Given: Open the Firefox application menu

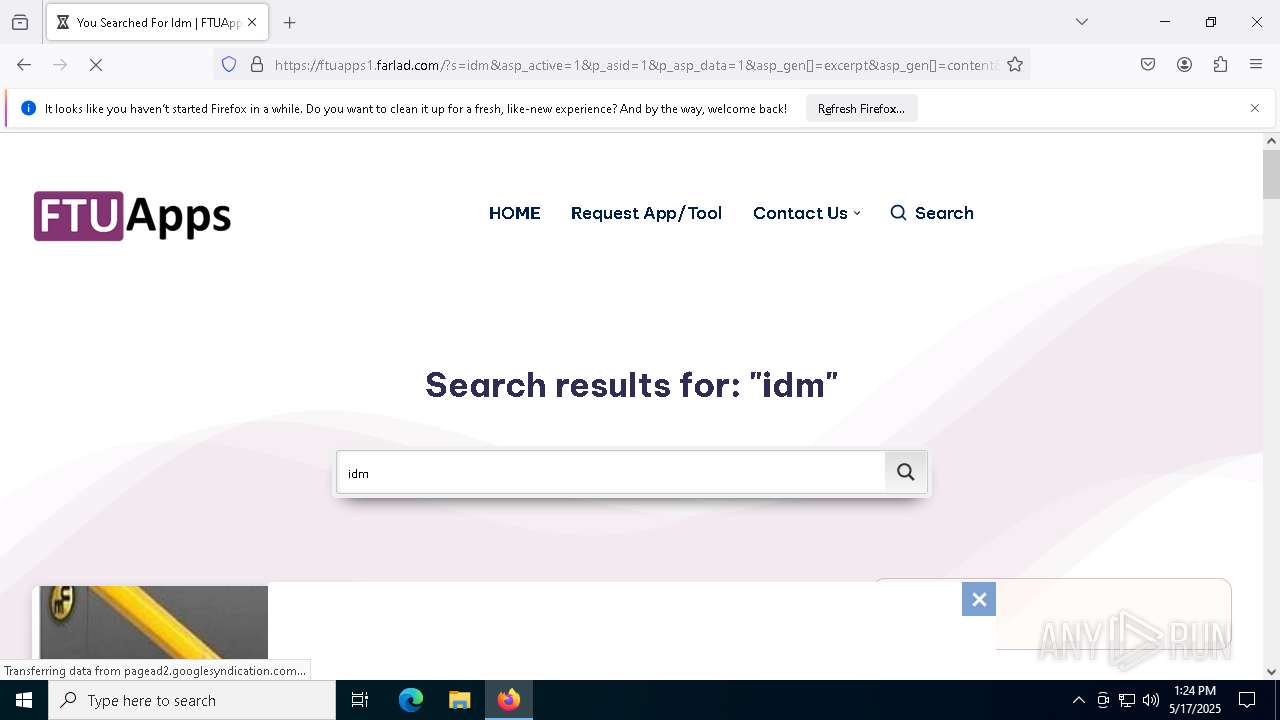Looking at the screenshot, I should coord(1256,64).
